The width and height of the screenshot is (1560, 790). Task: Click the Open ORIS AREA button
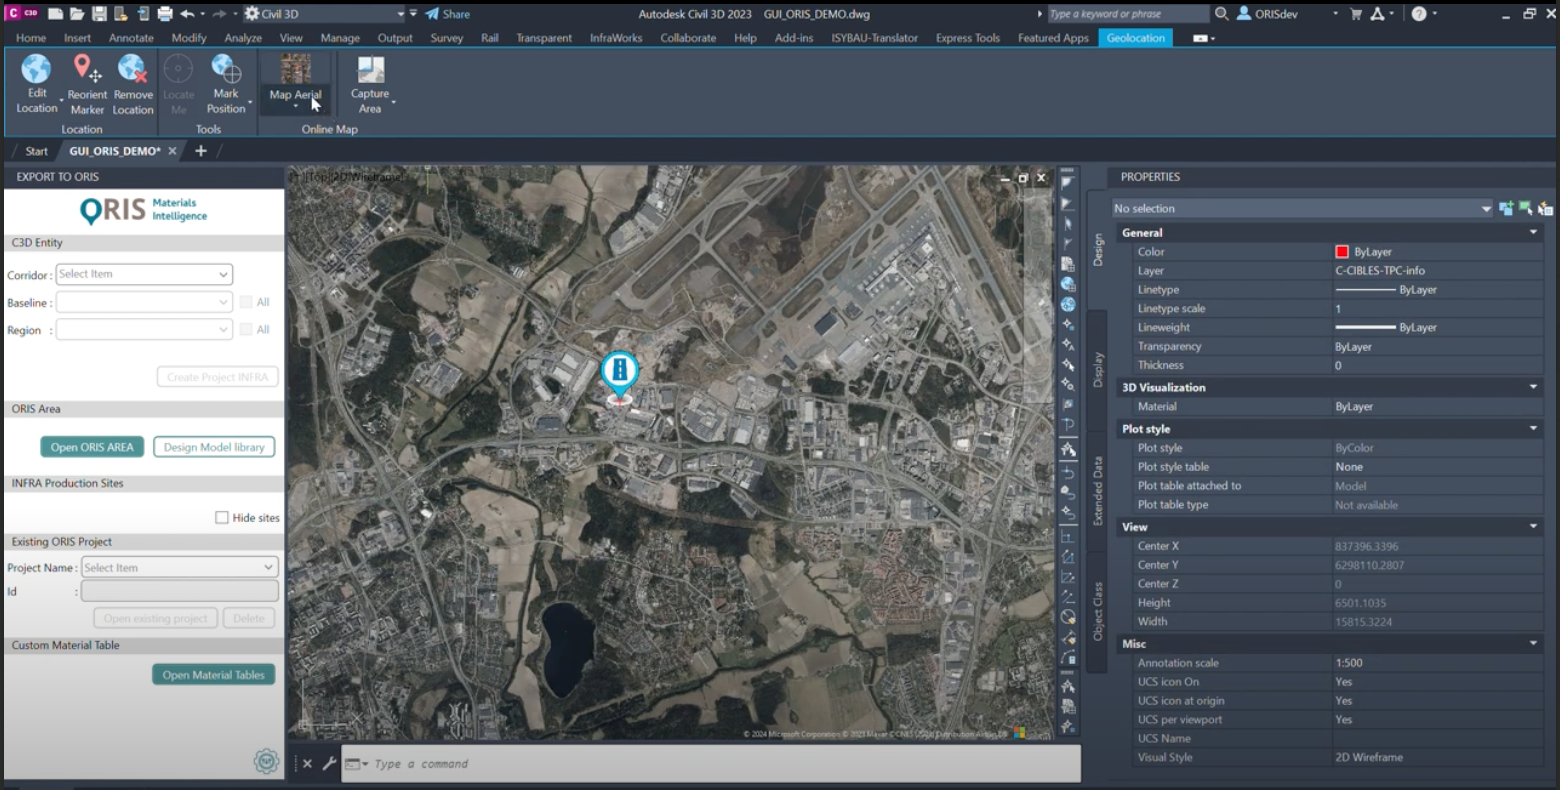point(92,447)
